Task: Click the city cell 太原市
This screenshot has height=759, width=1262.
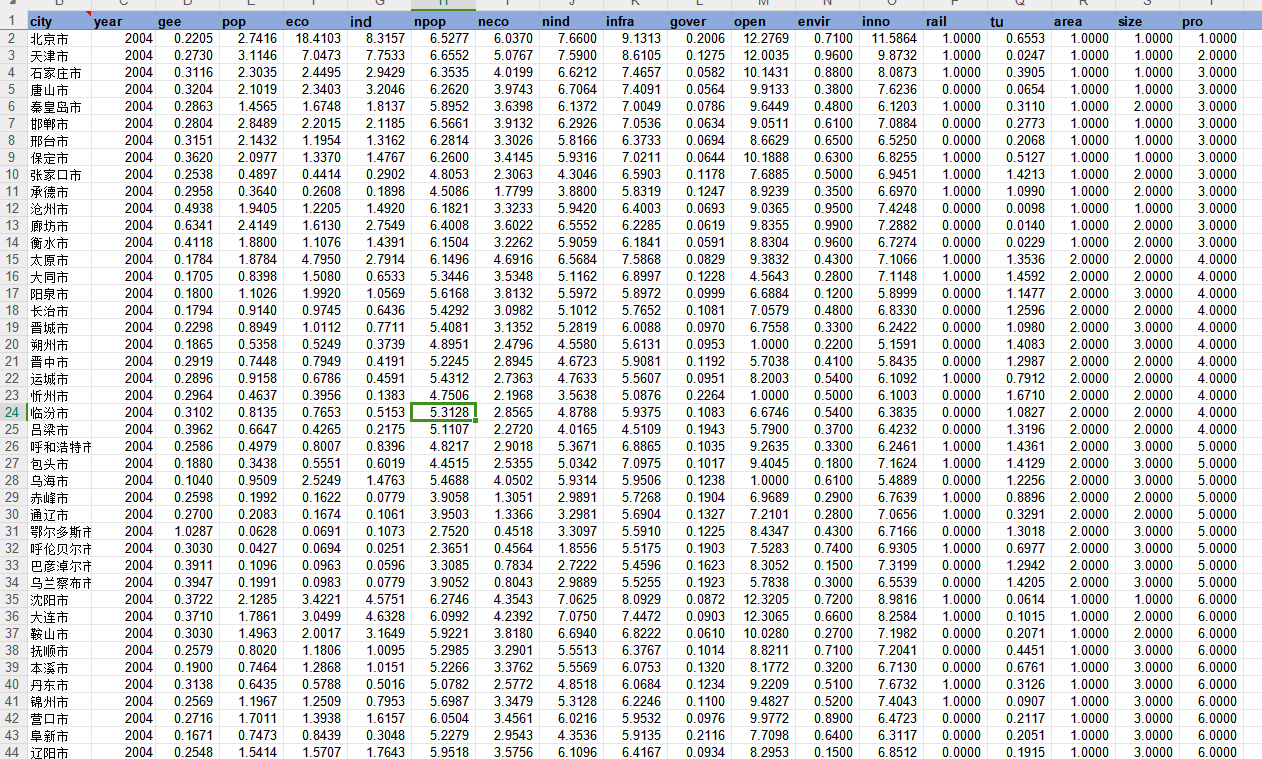Action: coord(58,259)
